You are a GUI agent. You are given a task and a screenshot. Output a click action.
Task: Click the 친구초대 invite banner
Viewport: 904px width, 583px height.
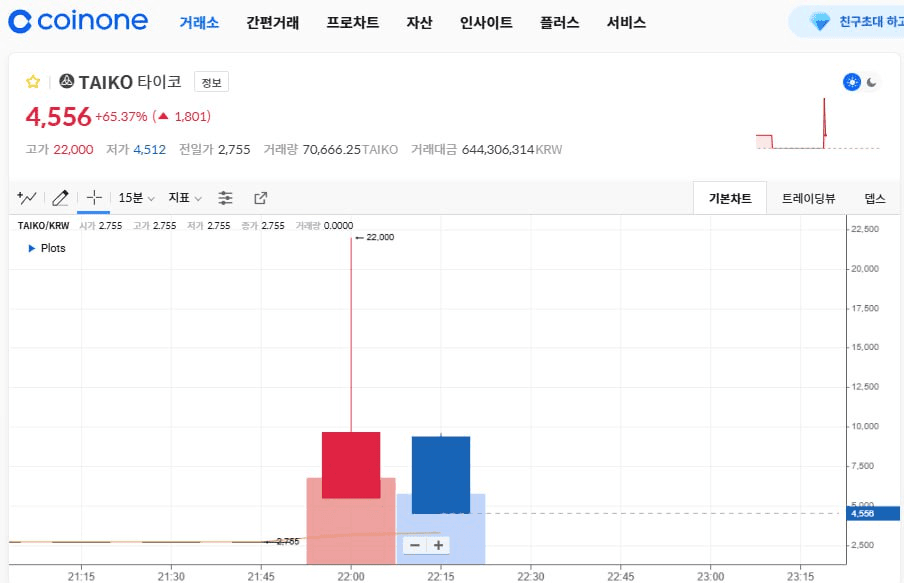[x=850, y=21]
